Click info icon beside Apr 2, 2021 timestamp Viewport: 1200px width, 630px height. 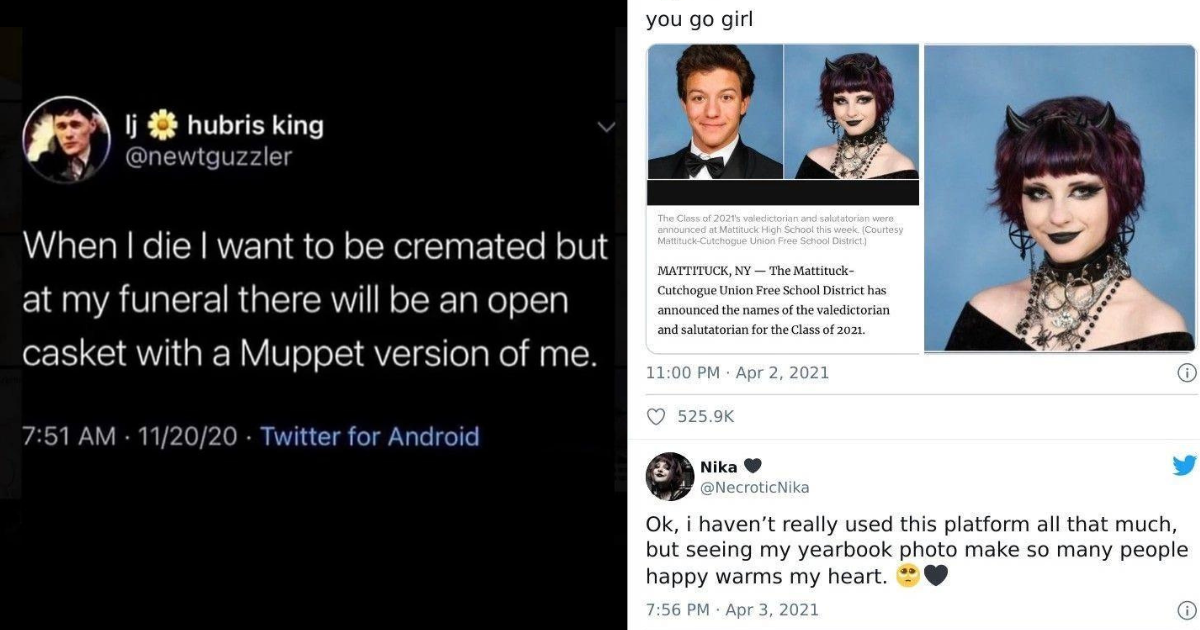click(x=1186, y=373)
